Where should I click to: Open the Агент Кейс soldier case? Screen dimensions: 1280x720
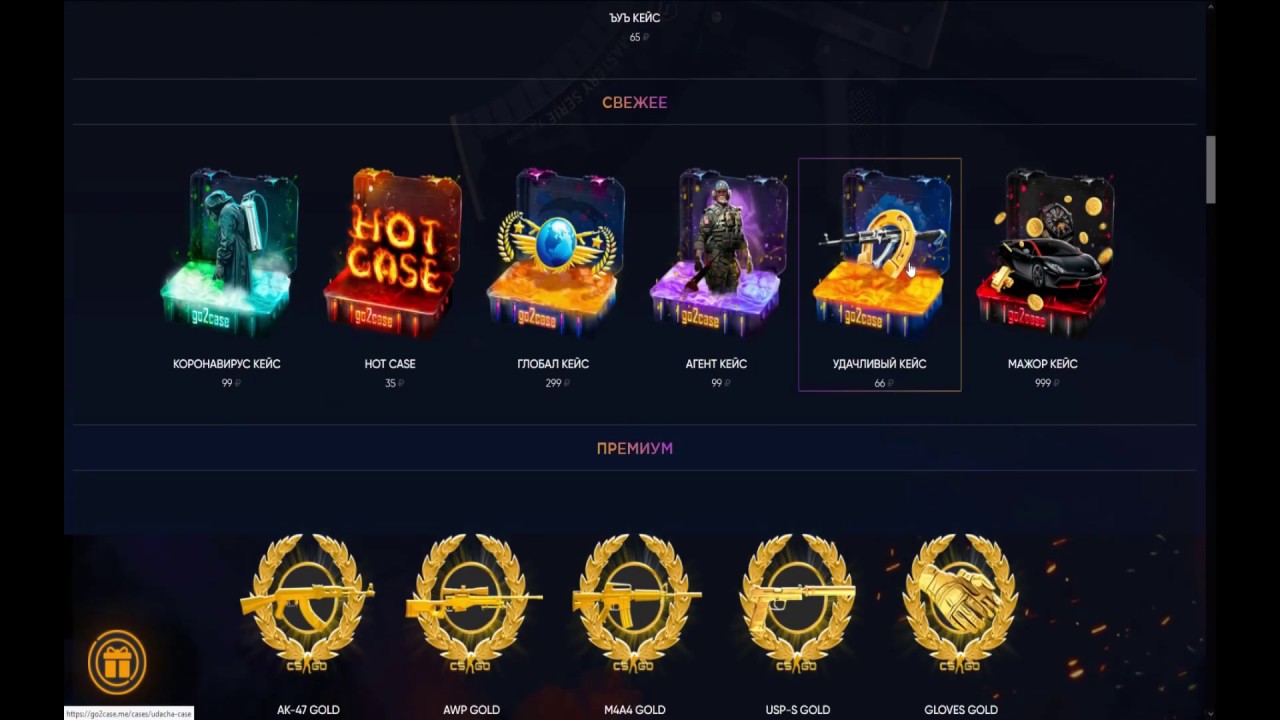pos(716,253)
